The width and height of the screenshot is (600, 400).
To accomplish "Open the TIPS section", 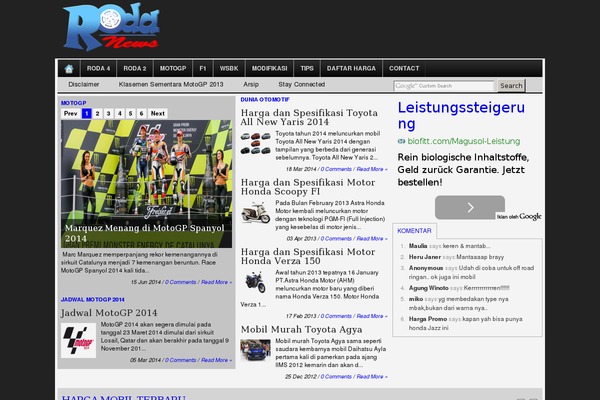I will click(307, 69).
